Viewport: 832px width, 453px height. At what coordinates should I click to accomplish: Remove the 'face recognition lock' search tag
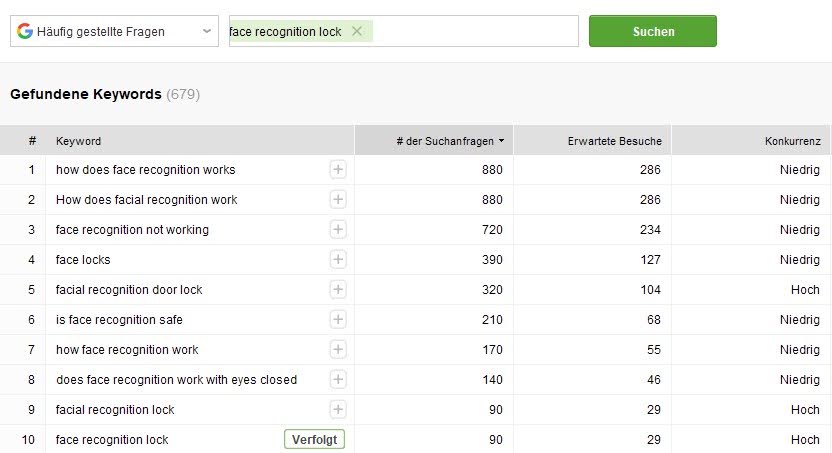point(357,31)
